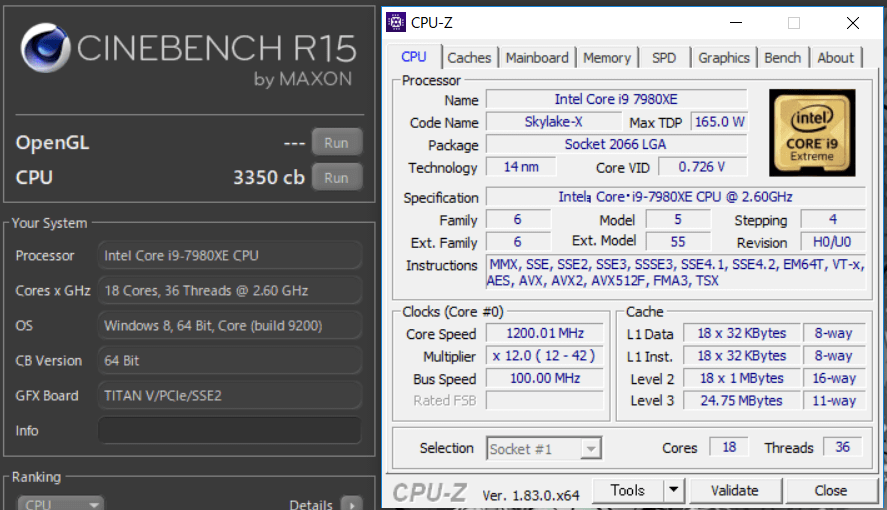
Task: Switch to the Mainboard tab
Action: pos(537,58)
